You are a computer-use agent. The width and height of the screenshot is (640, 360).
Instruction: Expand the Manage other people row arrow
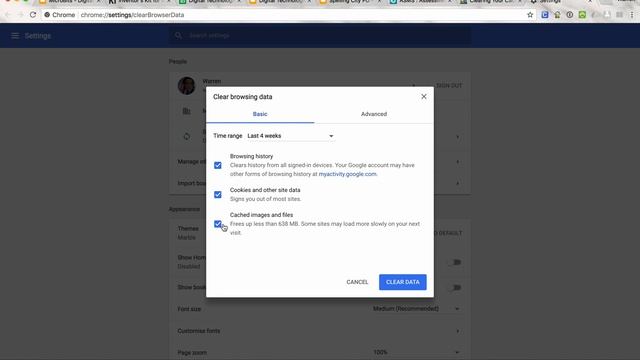click(x=458, y=162)
